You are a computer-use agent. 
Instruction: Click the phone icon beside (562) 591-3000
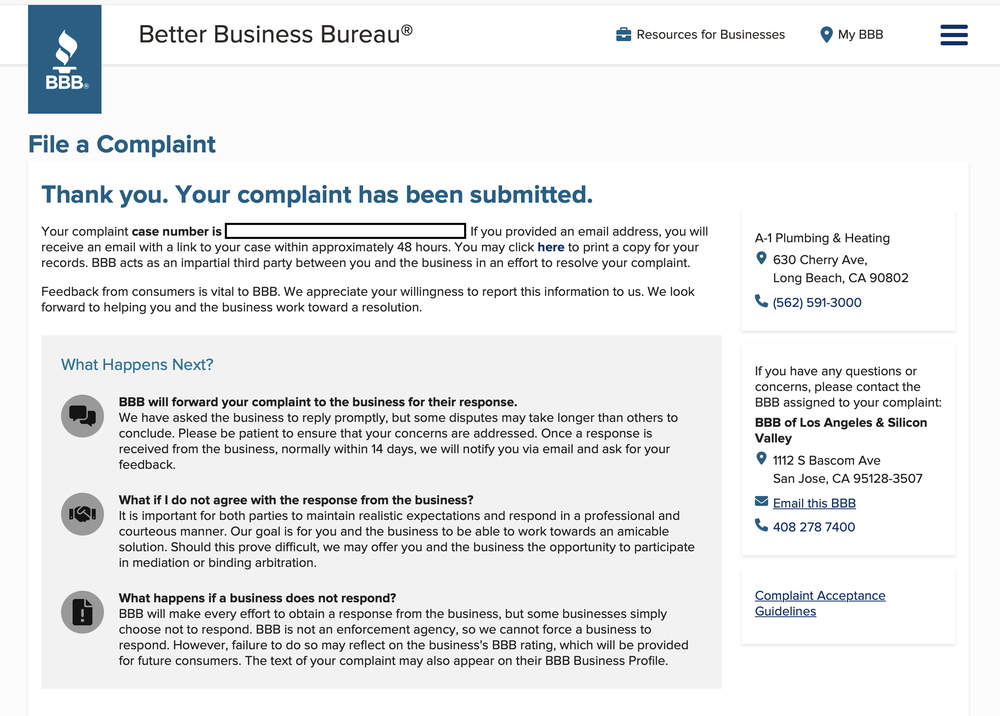click(761, 301)
